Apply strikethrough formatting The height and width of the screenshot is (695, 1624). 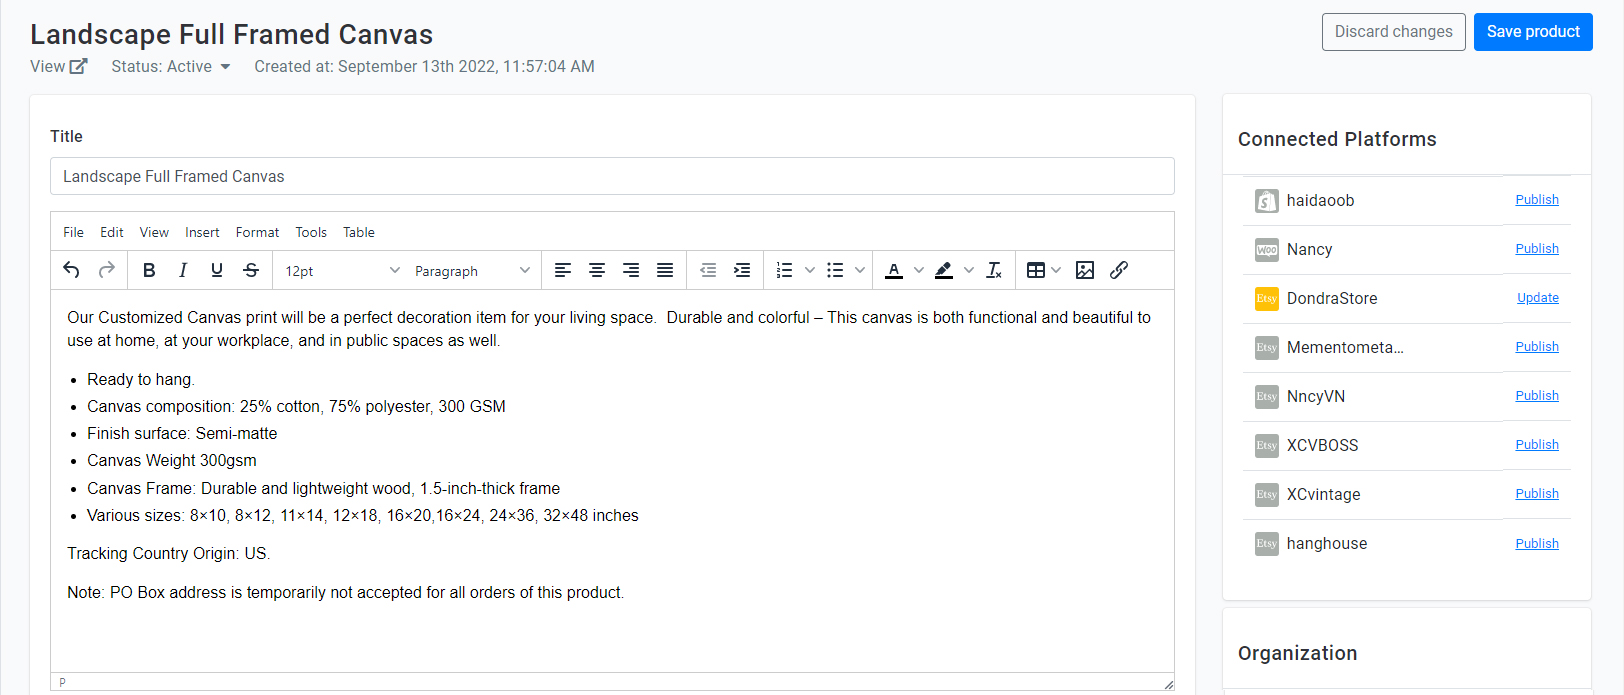click(251, 270)
